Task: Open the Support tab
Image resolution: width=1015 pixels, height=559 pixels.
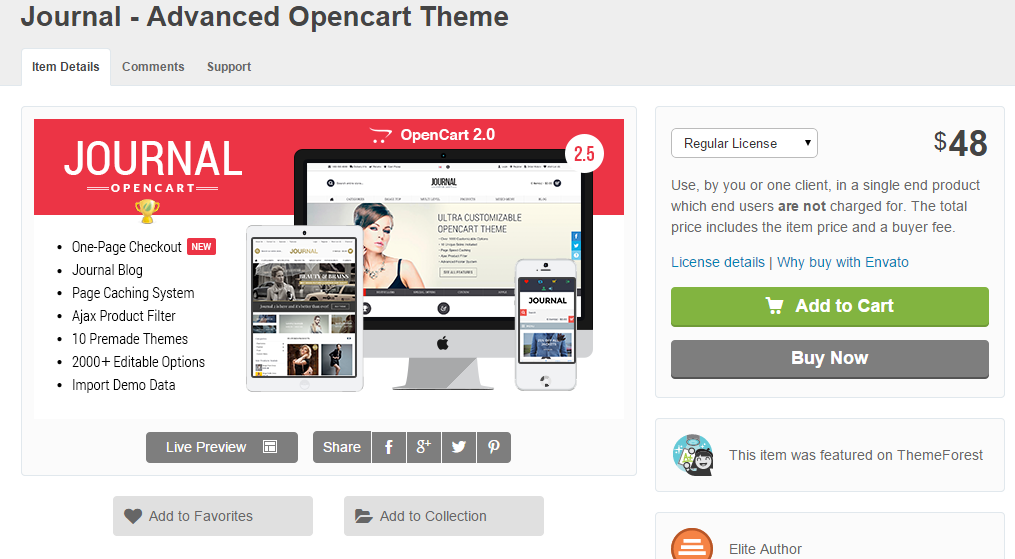Action: tap(229, 67)
